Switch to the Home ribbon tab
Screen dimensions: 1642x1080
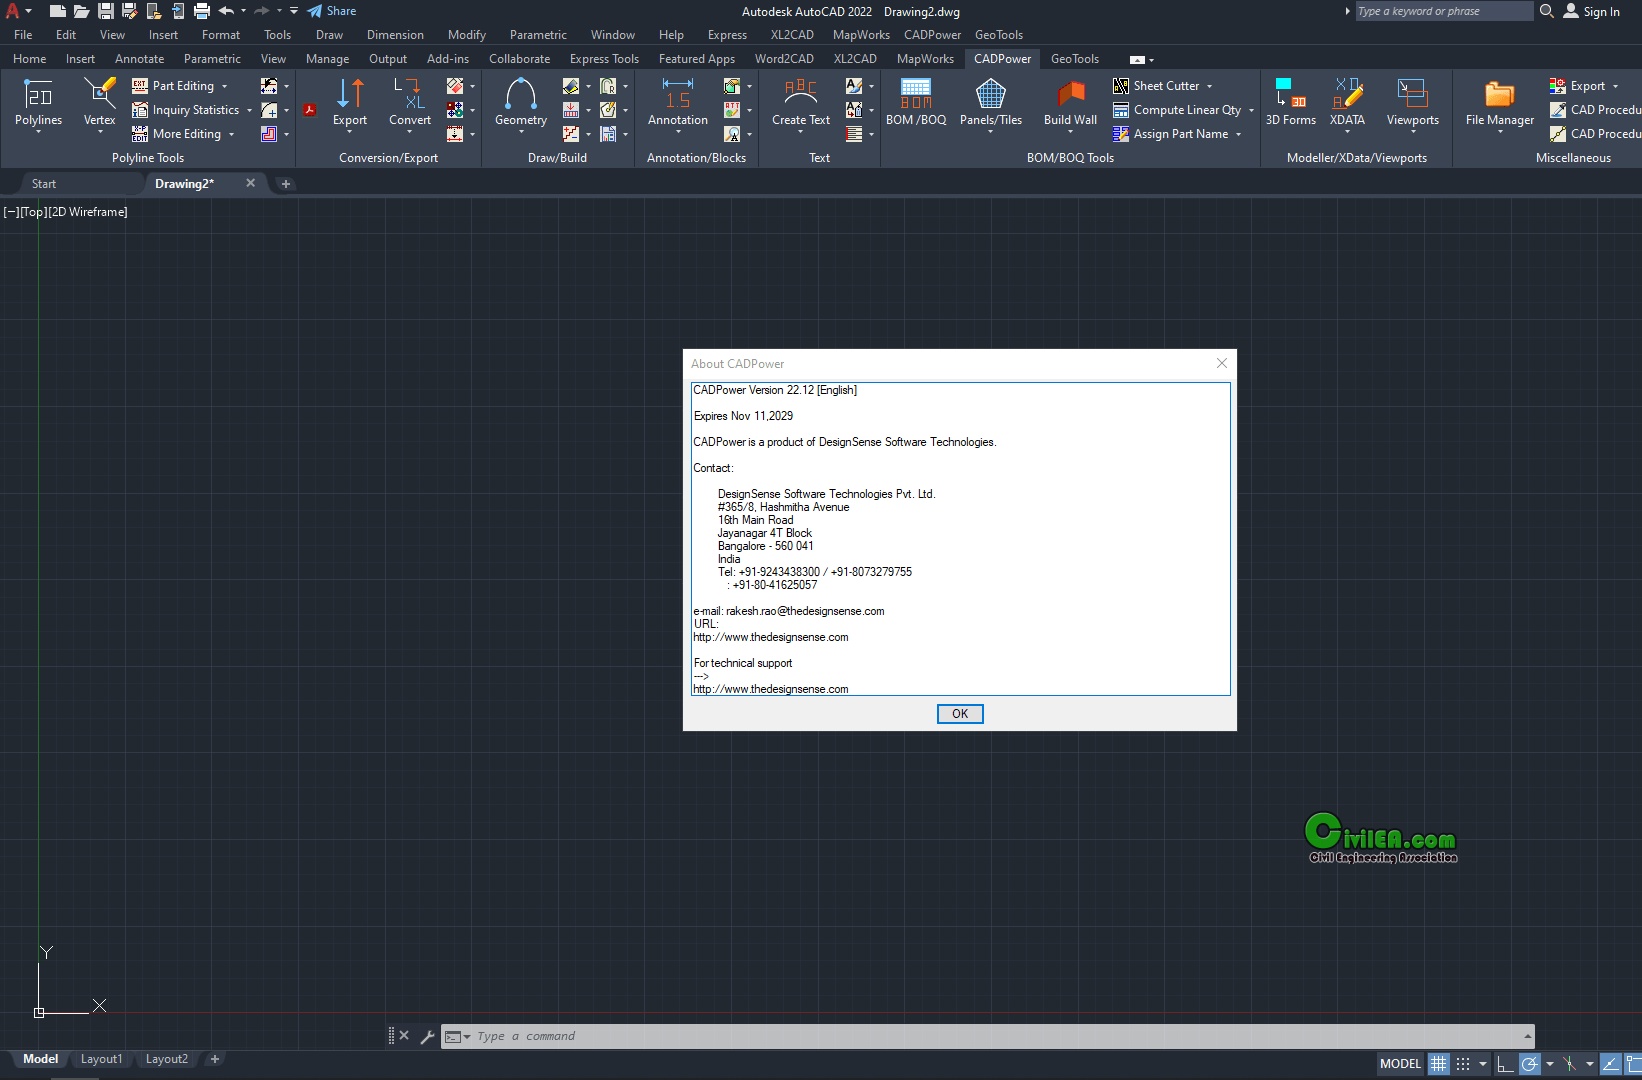click(29, 59)
